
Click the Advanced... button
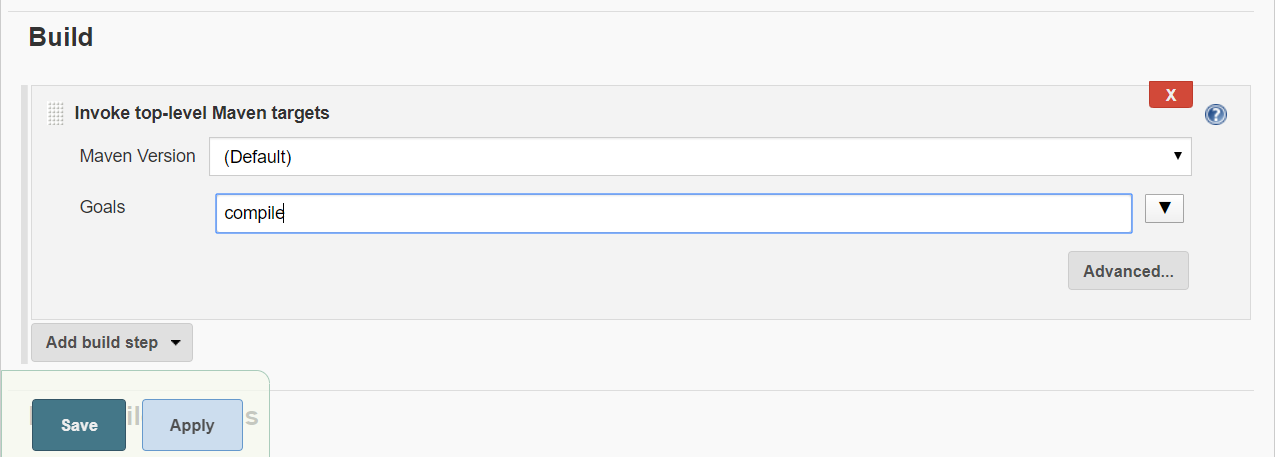[x=1127, y=271]
